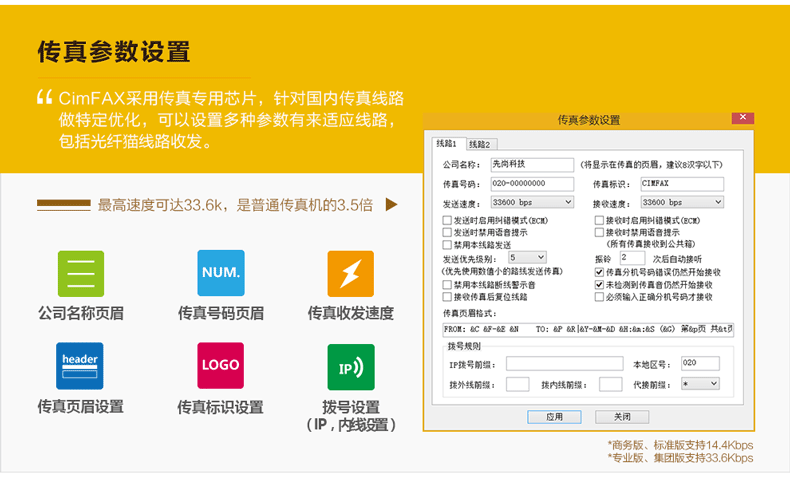Open the 接收速度 dropdown
Image resolution: width=790 pixels, height=477 pixels.
point(682,202)
